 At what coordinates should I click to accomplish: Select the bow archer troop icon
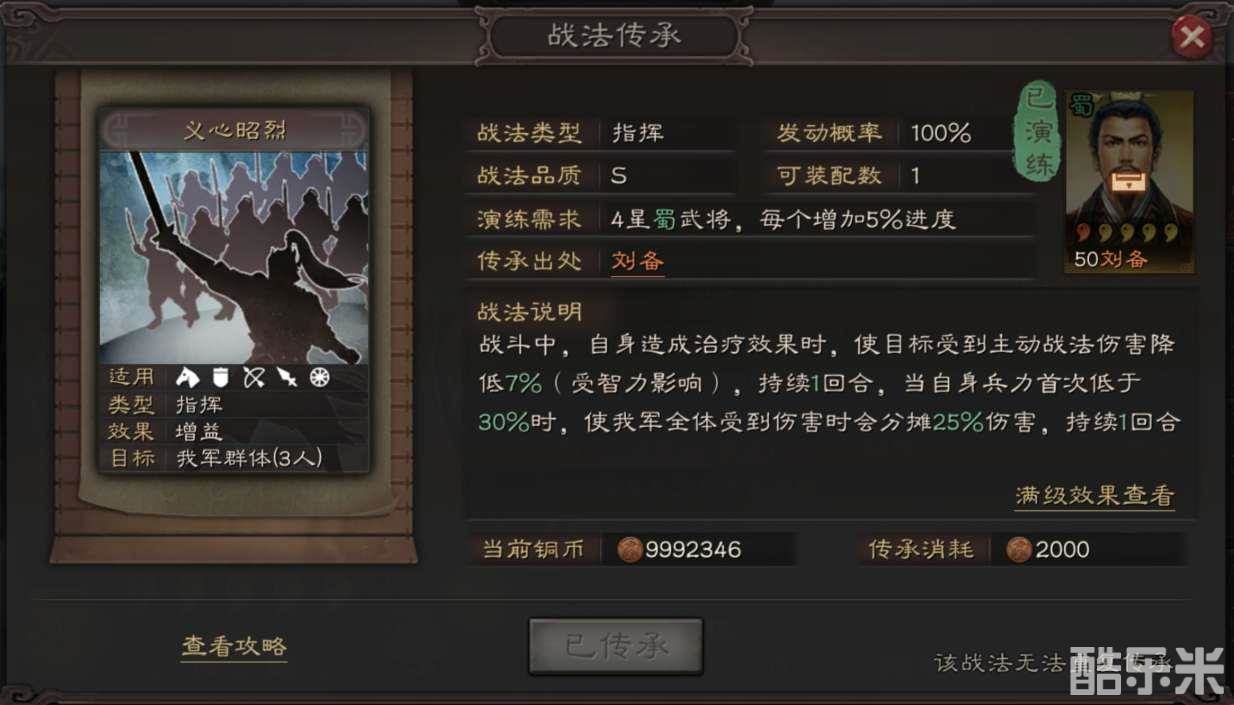click(254, 377)
